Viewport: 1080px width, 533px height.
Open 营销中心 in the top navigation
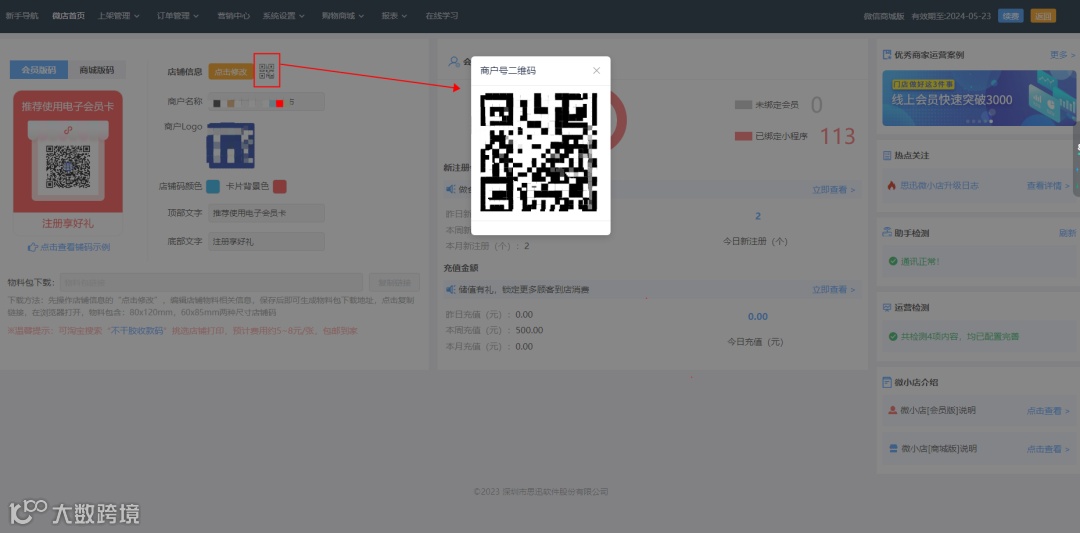tap(233, 16)
